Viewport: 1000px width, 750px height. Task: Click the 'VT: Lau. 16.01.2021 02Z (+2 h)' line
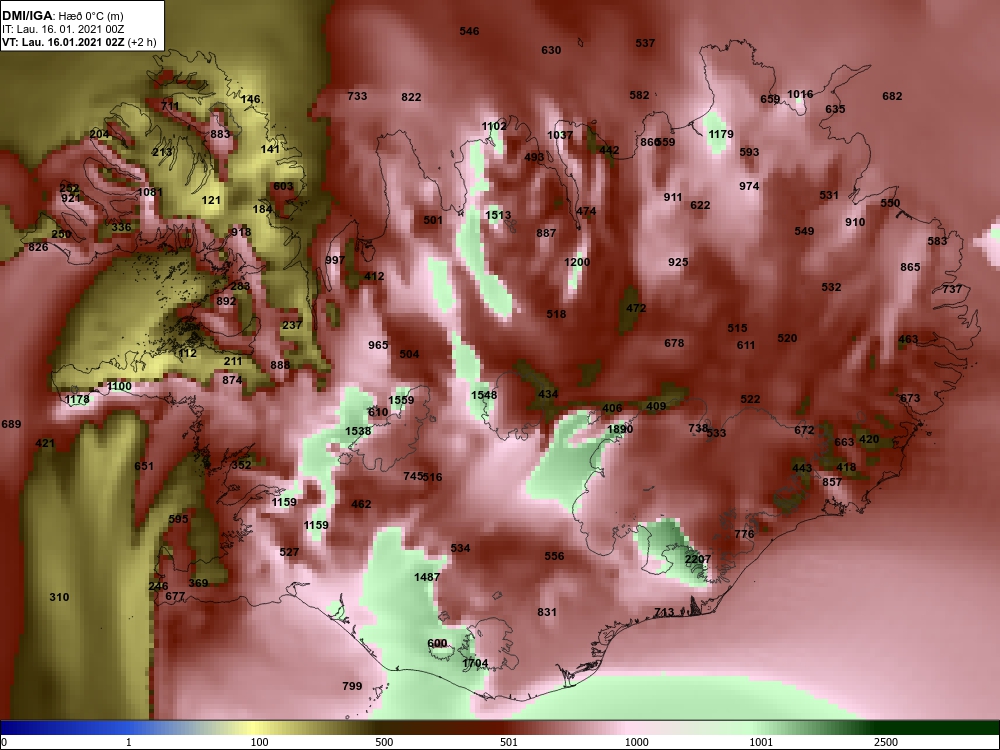pyautogui.click(x=79, y=43)
